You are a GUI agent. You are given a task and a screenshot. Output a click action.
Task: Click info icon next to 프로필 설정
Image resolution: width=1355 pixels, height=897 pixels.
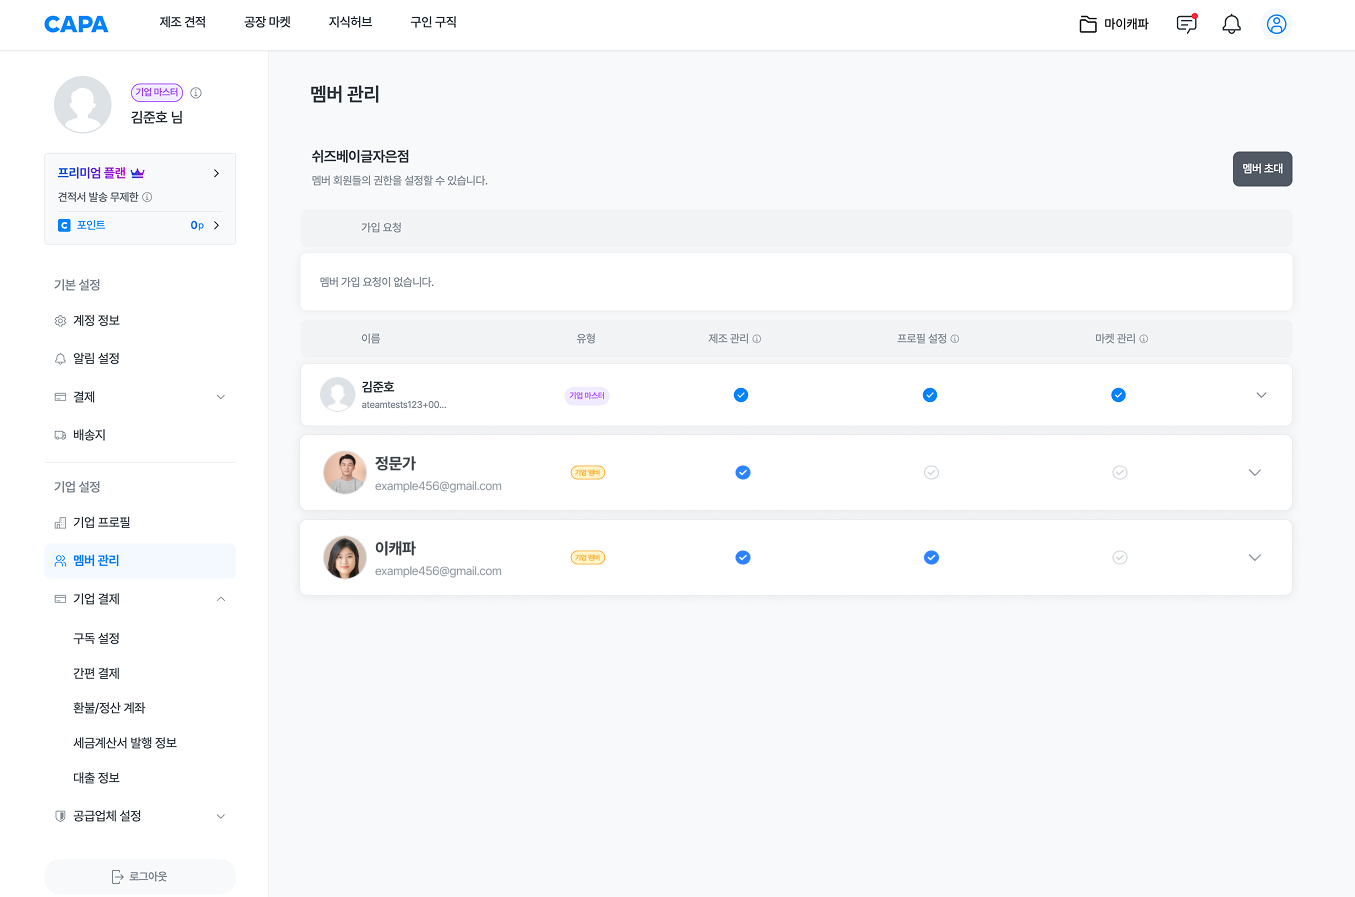[x=955, y=339]
